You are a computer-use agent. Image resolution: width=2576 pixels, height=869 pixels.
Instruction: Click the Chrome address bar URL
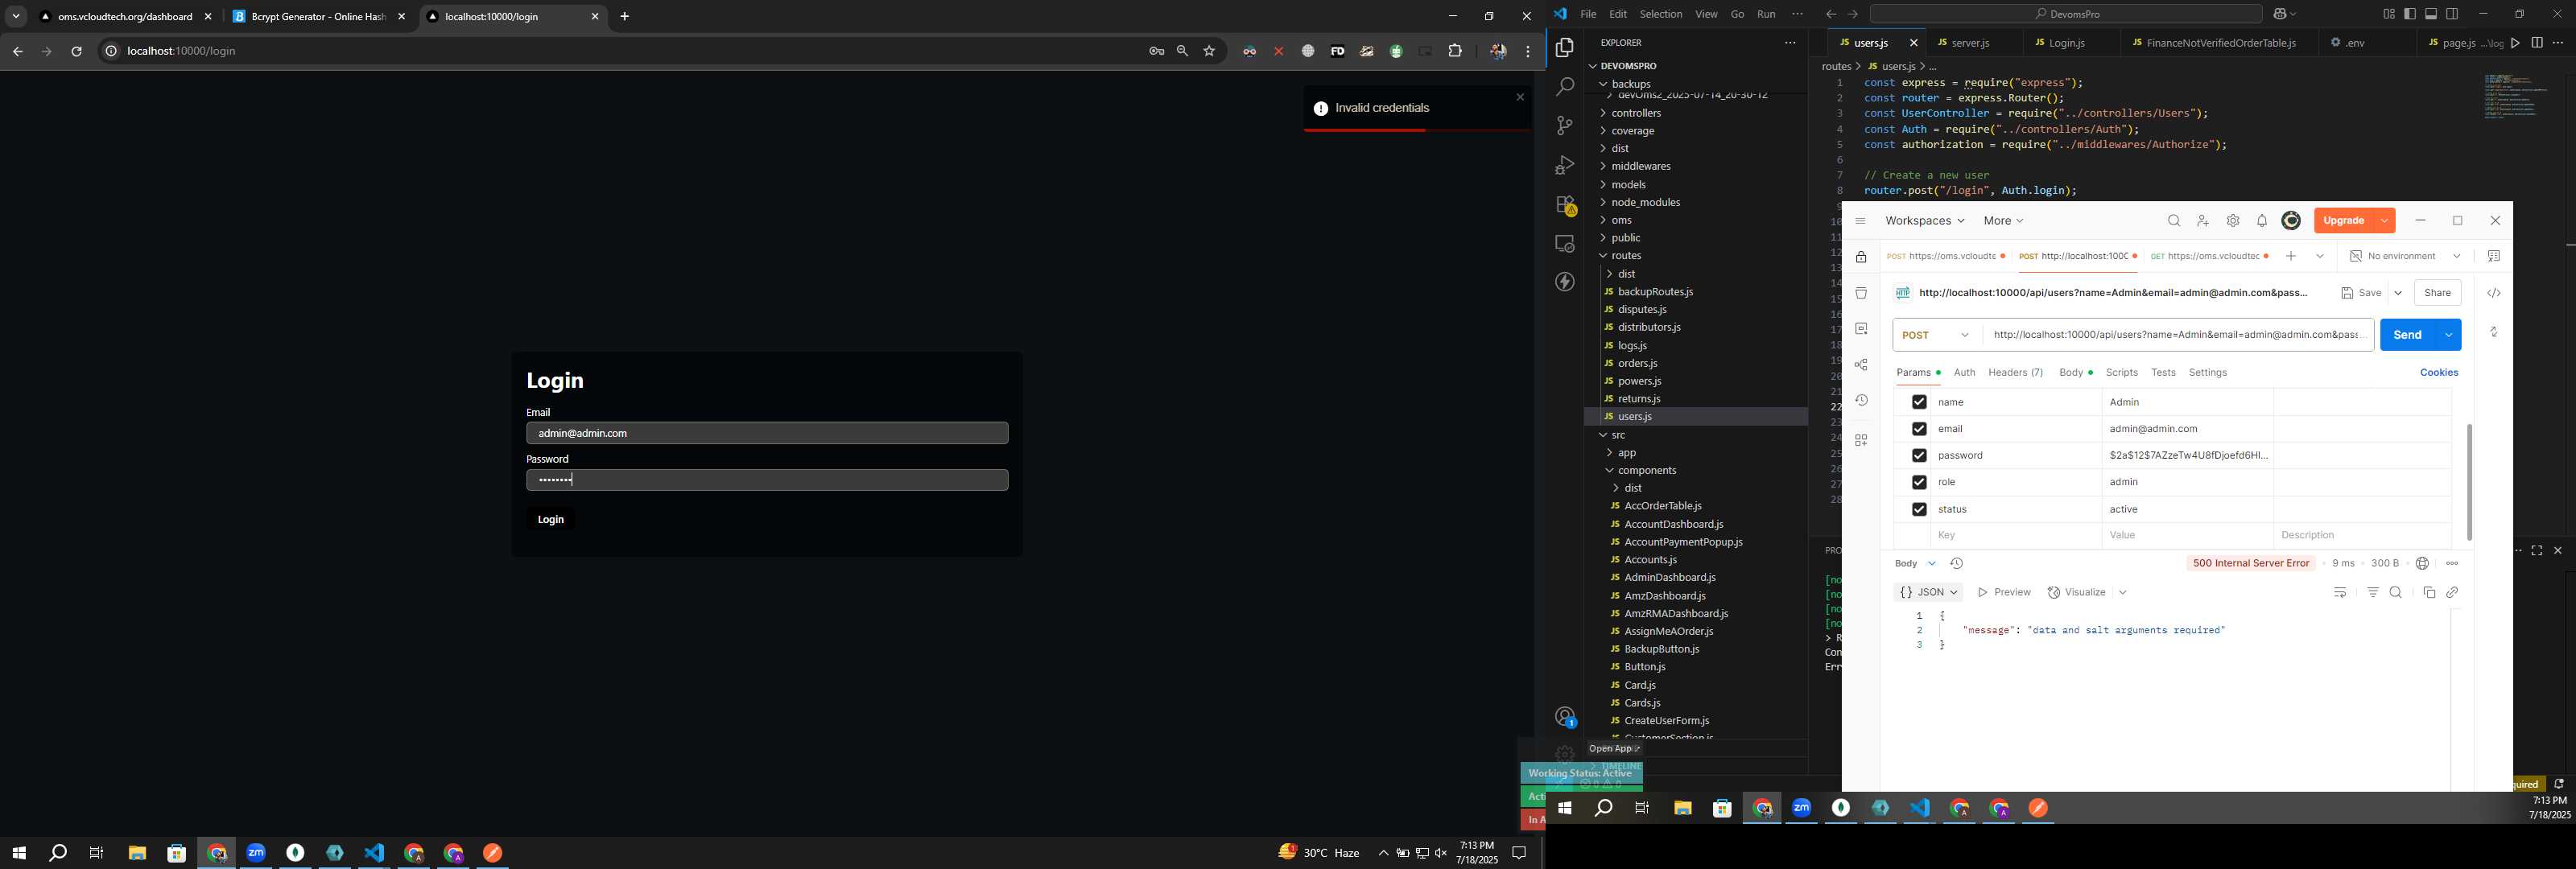click(x=181, y=51)
